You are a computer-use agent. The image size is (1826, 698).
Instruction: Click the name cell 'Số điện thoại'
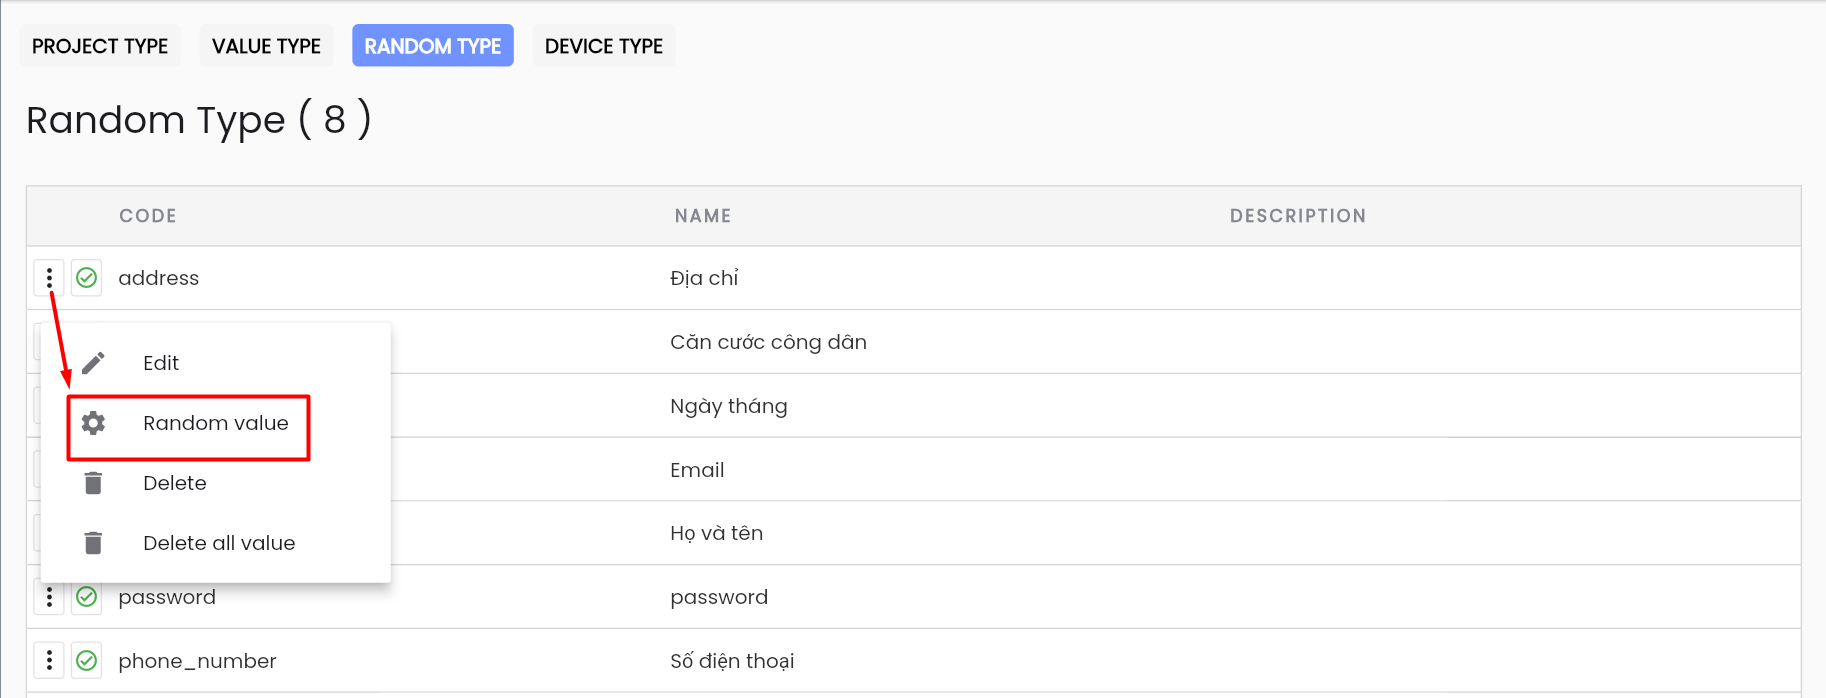(732, 661)
